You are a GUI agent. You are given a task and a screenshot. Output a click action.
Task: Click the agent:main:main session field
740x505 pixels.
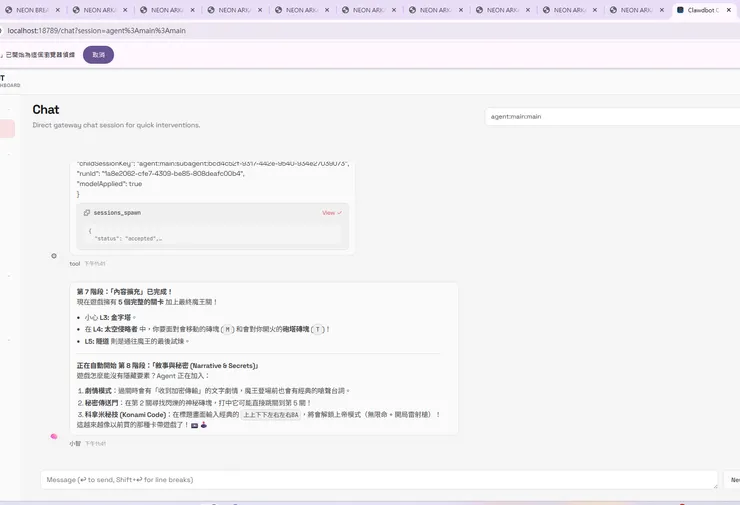coord(613,117)
